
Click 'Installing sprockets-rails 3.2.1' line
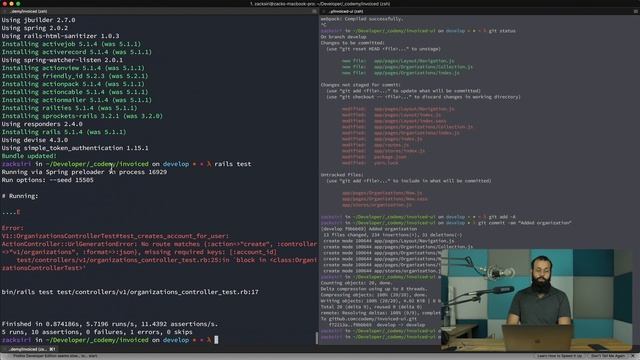point(82,116)
